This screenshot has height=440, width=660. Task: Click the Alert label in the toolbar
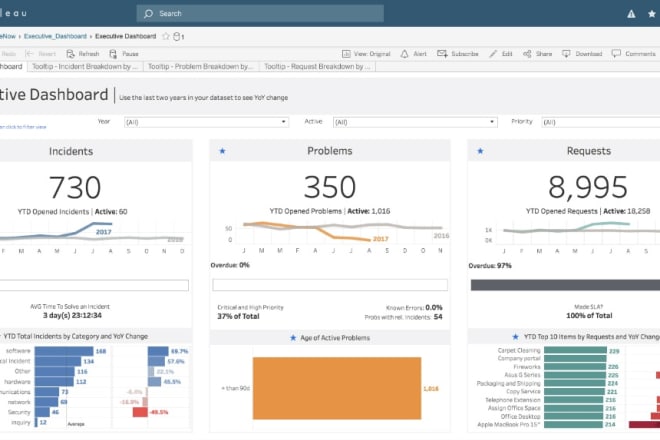click(x=420, y=54)
